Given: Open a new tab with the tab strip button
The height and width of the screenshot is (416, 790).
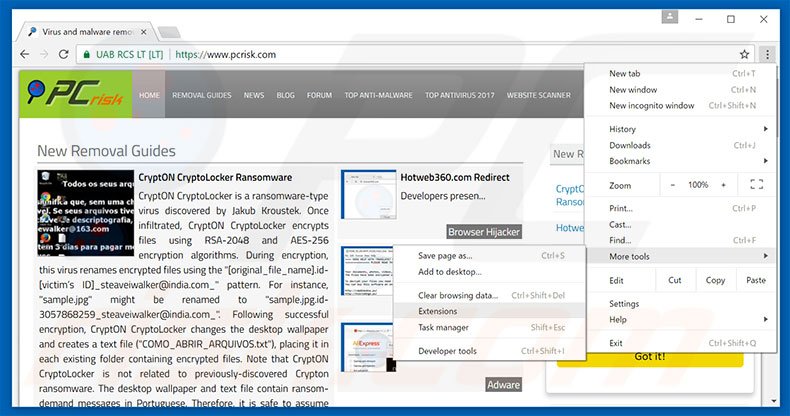Looking at the screenshot, I should point(169,33).
